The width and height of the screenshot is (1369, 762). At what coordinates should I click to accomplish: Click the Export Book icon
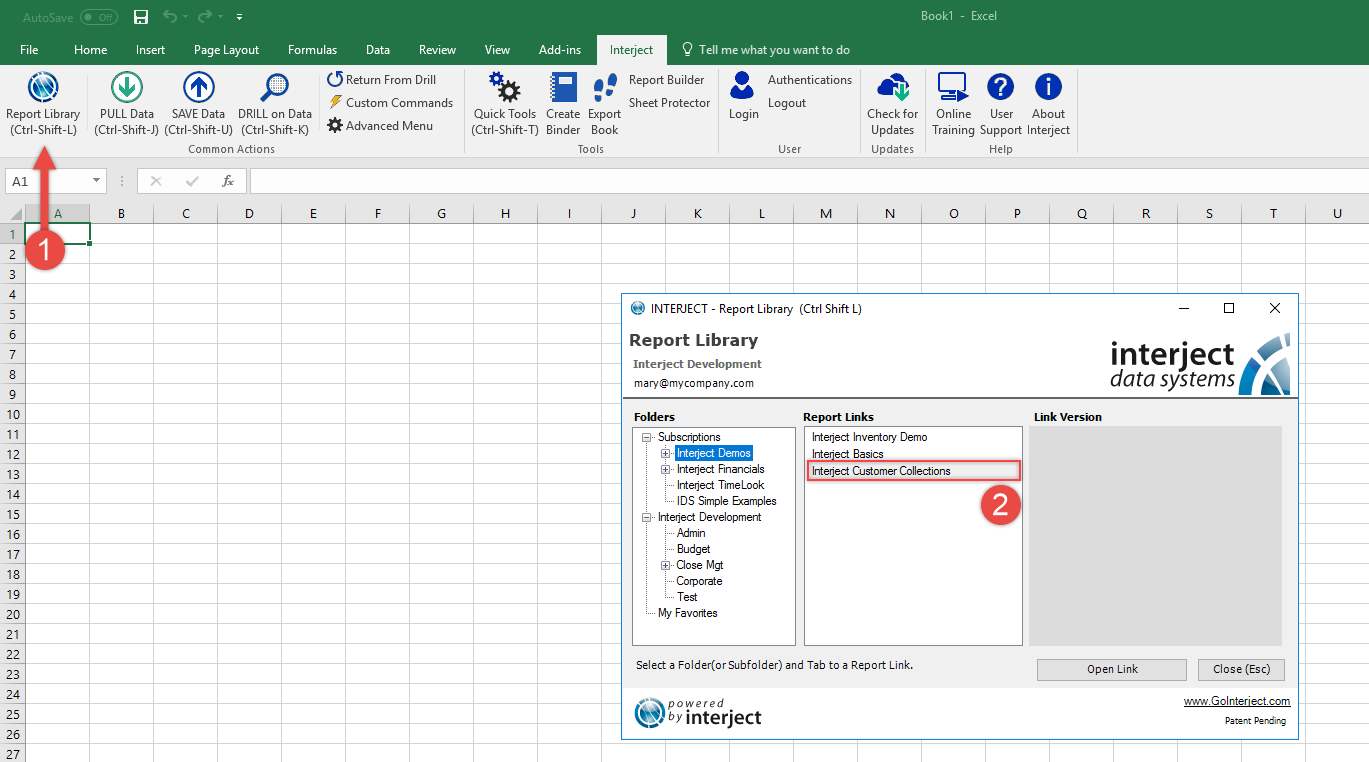coord(605,89)
